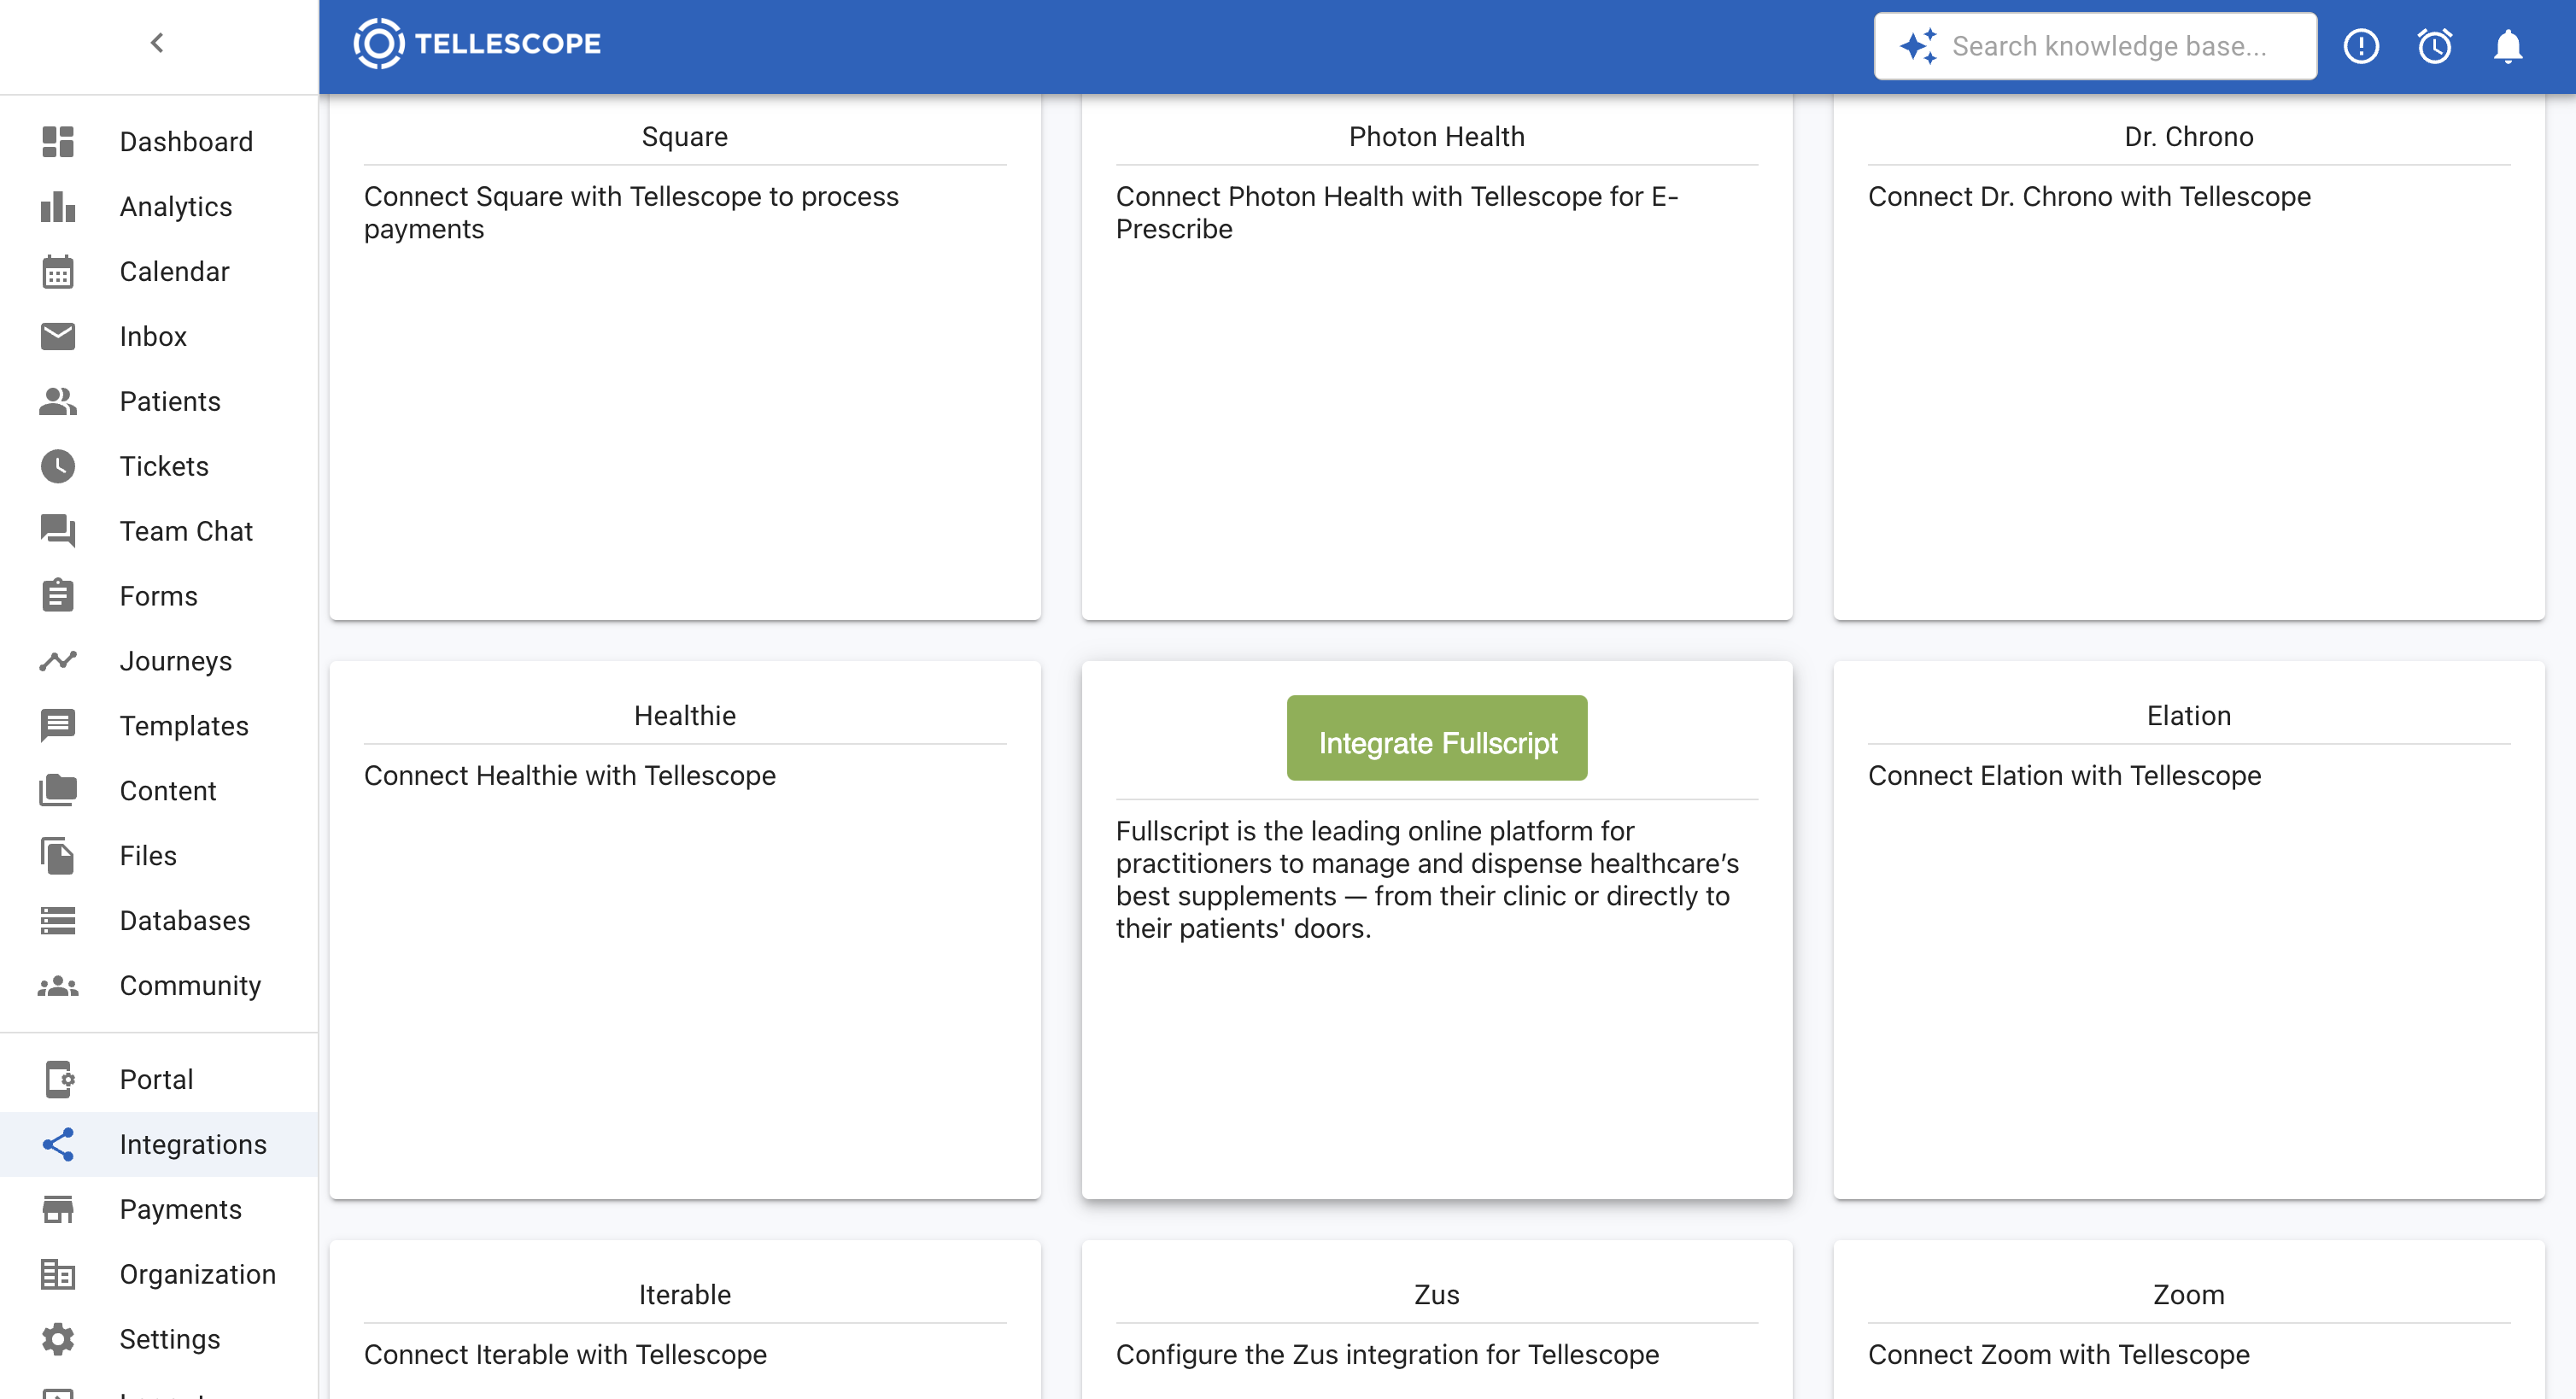Screen dimensions: 2576x1399
Task: Open the Files document icon
Action: [x=58, y=856]
